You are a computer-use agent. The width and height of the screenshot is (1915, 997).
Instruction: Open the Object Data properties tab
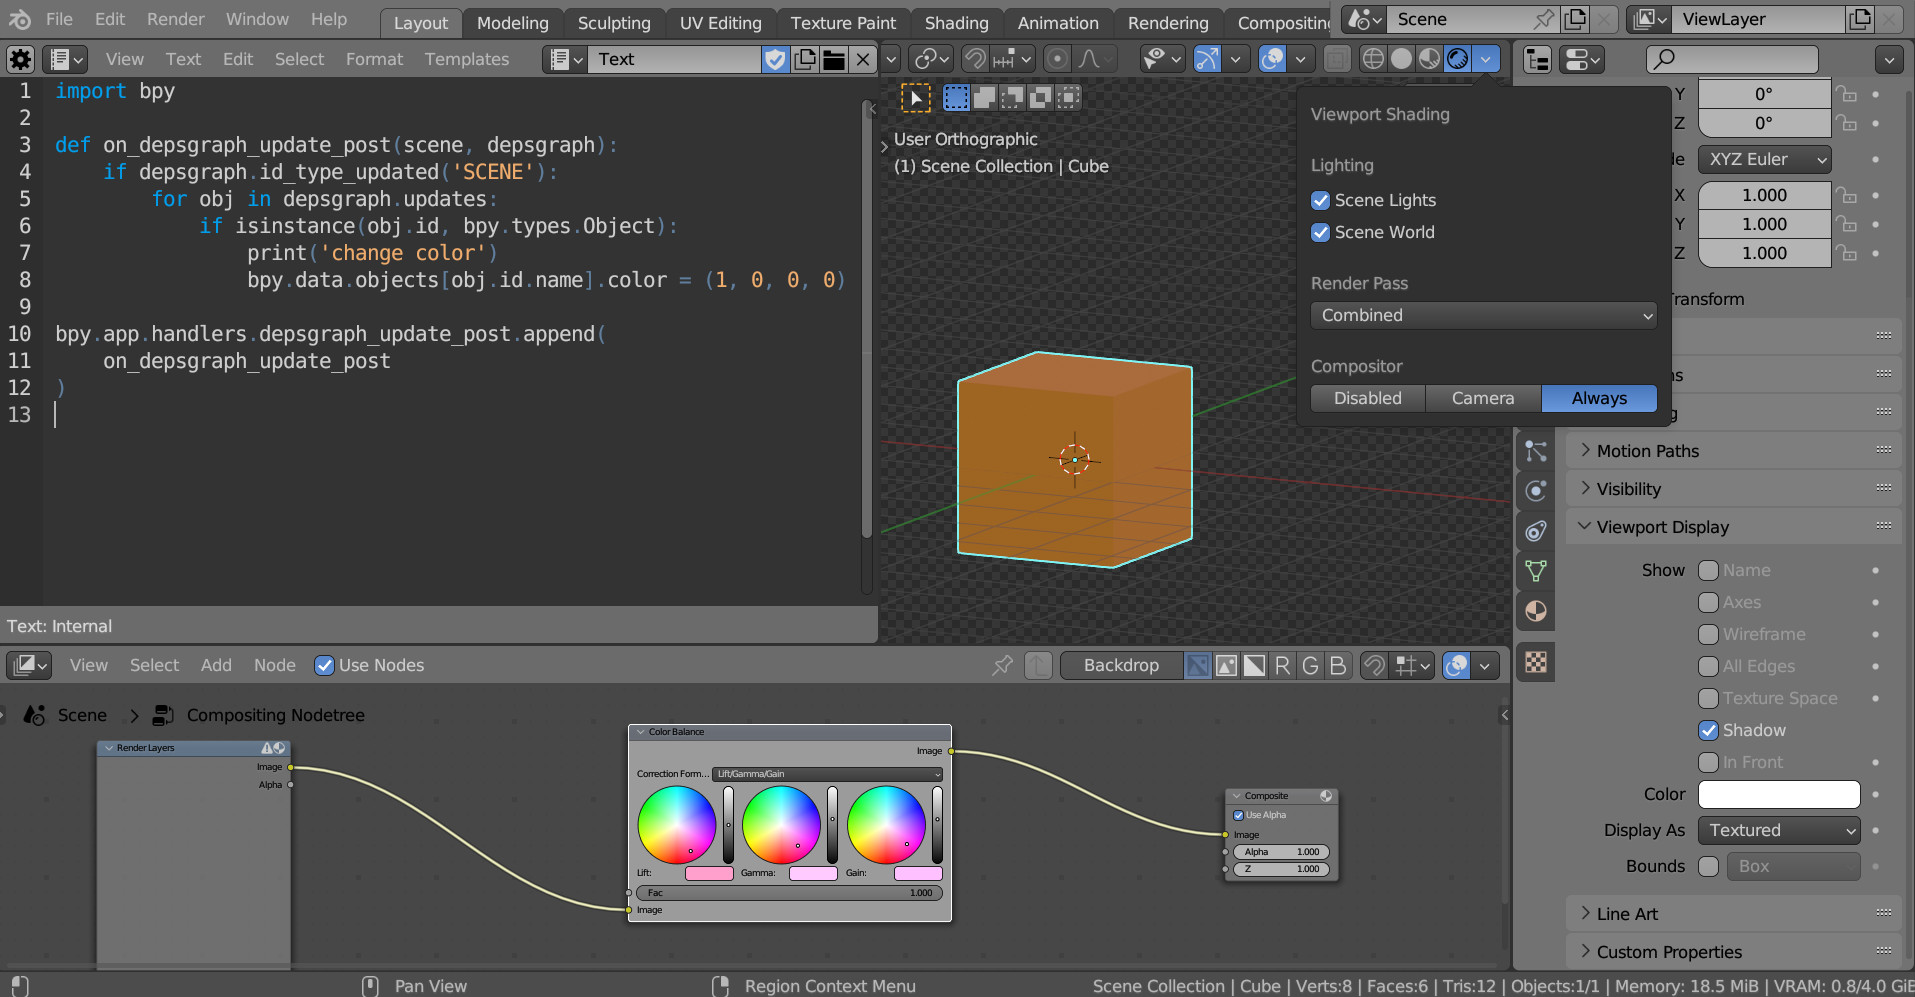[1536, 571]
